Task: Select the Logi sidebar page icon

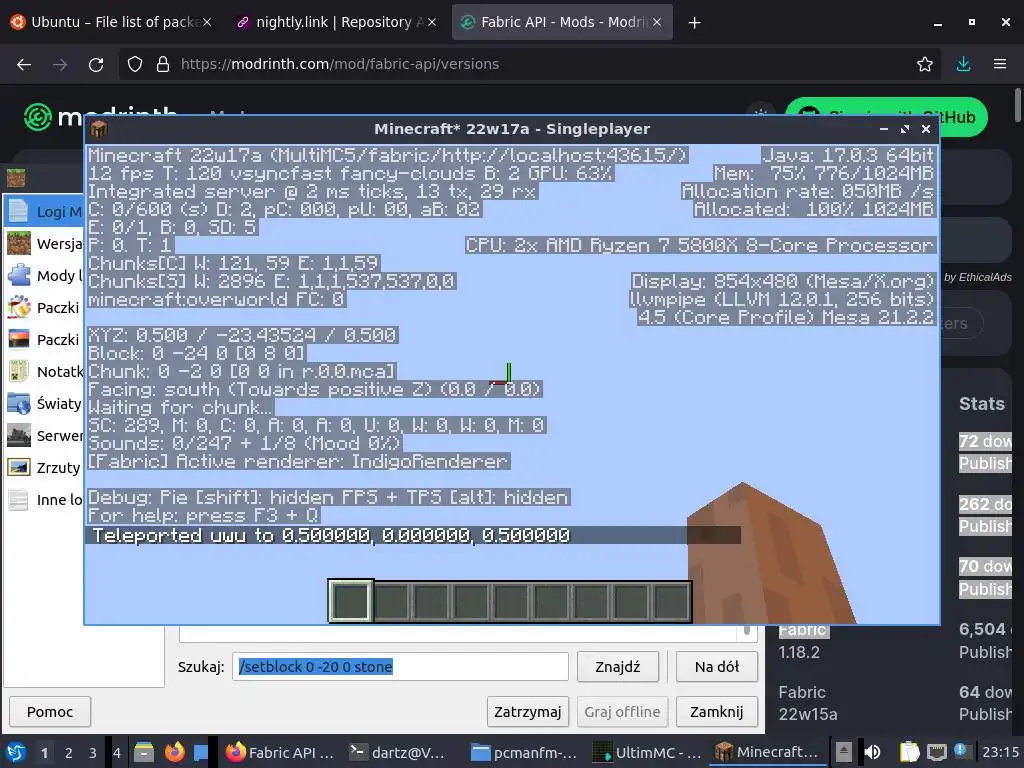Action: coord(18,211)
